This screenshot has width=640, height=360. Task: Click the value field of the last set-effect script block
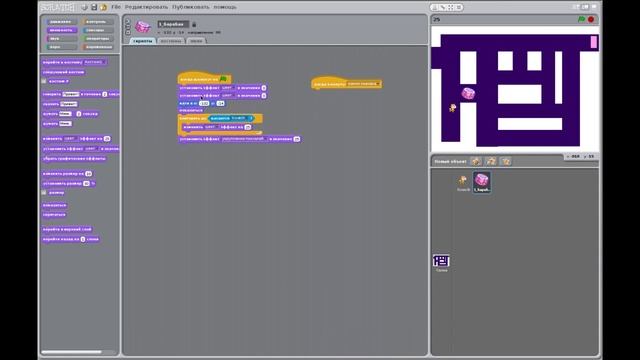[297, 139]
